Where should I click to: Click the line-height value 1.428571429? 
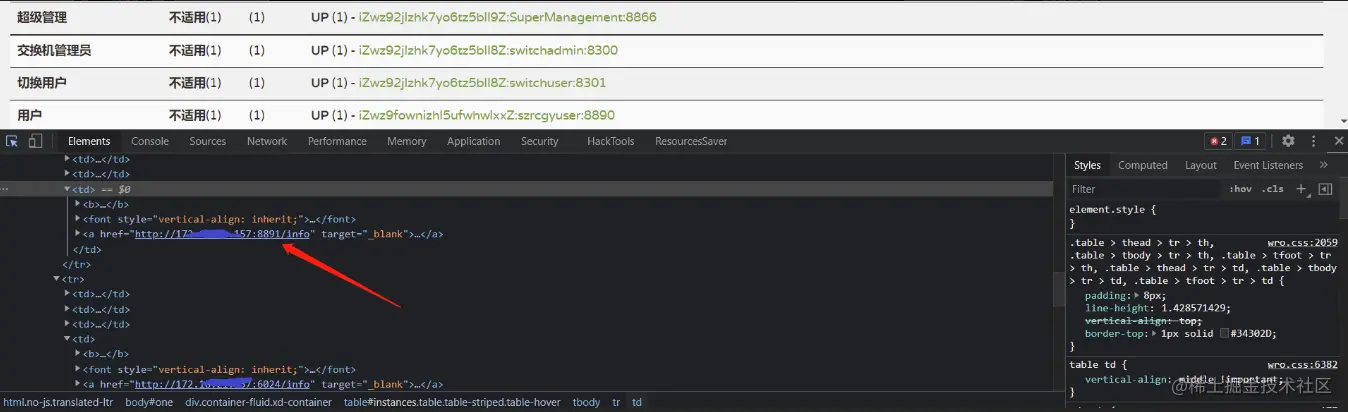(x=1194, y=308)
